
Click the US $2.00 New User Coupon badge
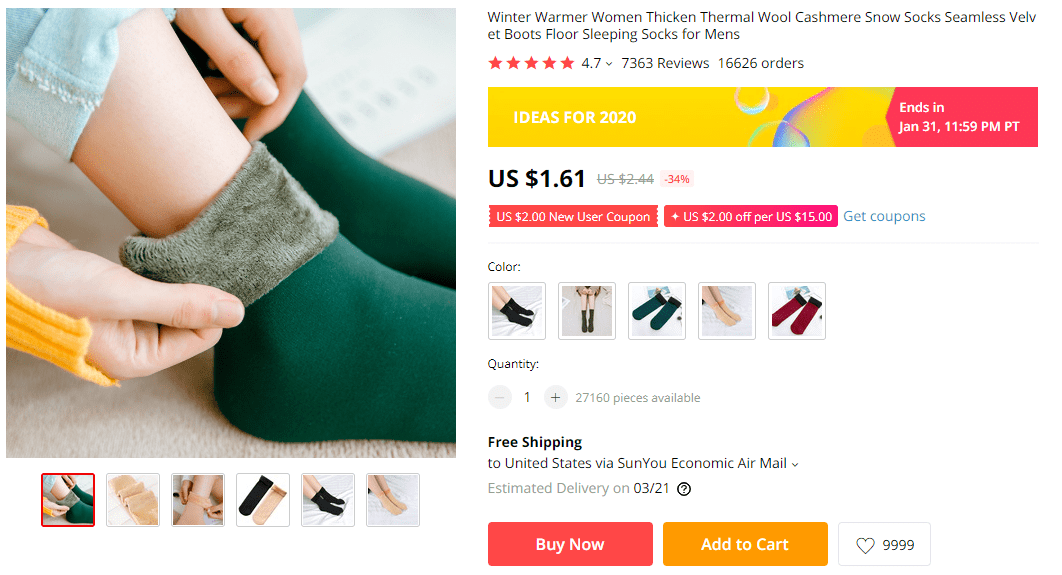573,216
